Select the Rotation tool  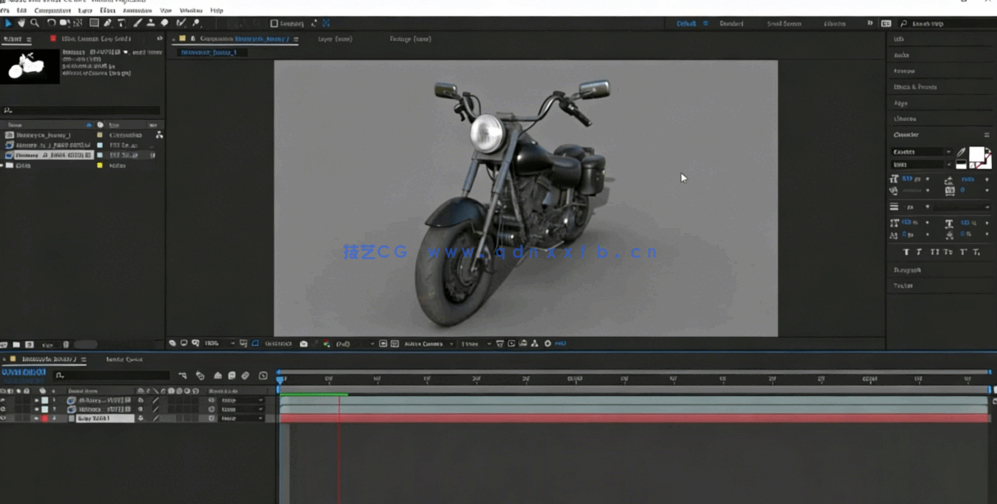tap(51, 23)
